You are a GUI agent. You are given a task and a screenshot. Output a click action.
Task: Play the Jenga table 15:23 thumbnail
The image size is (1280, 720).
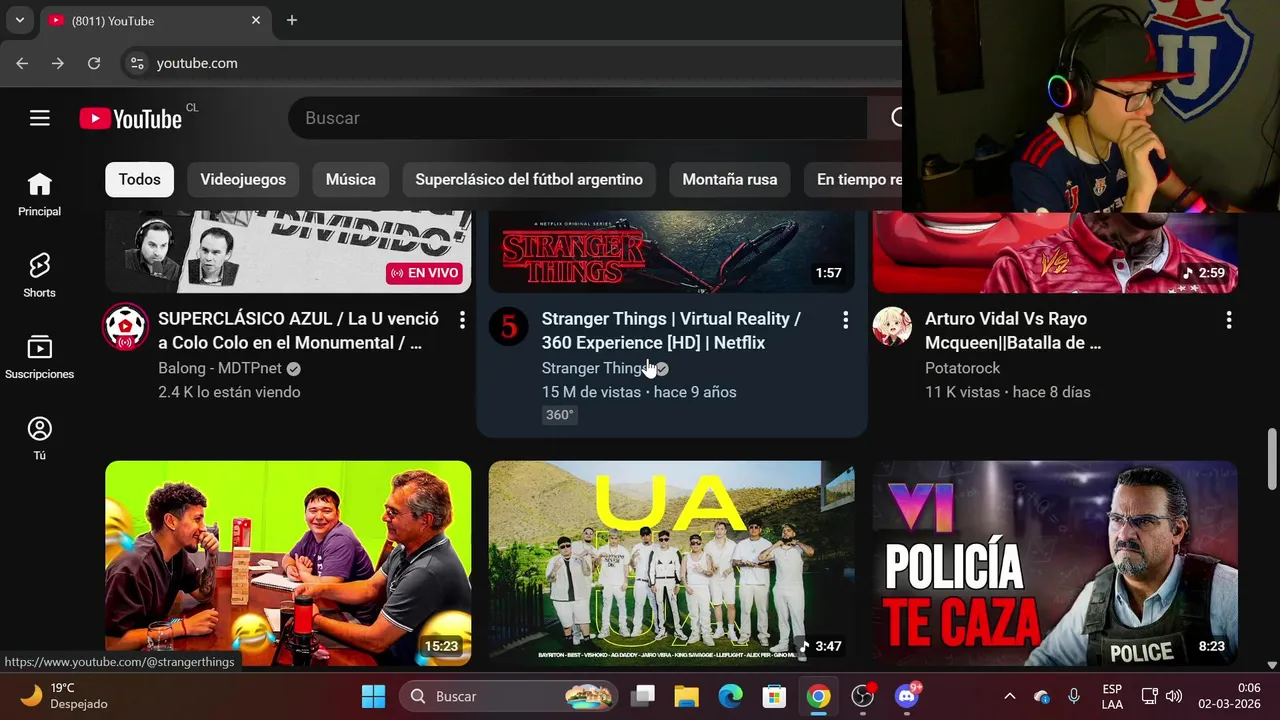(x=288, y=563)
